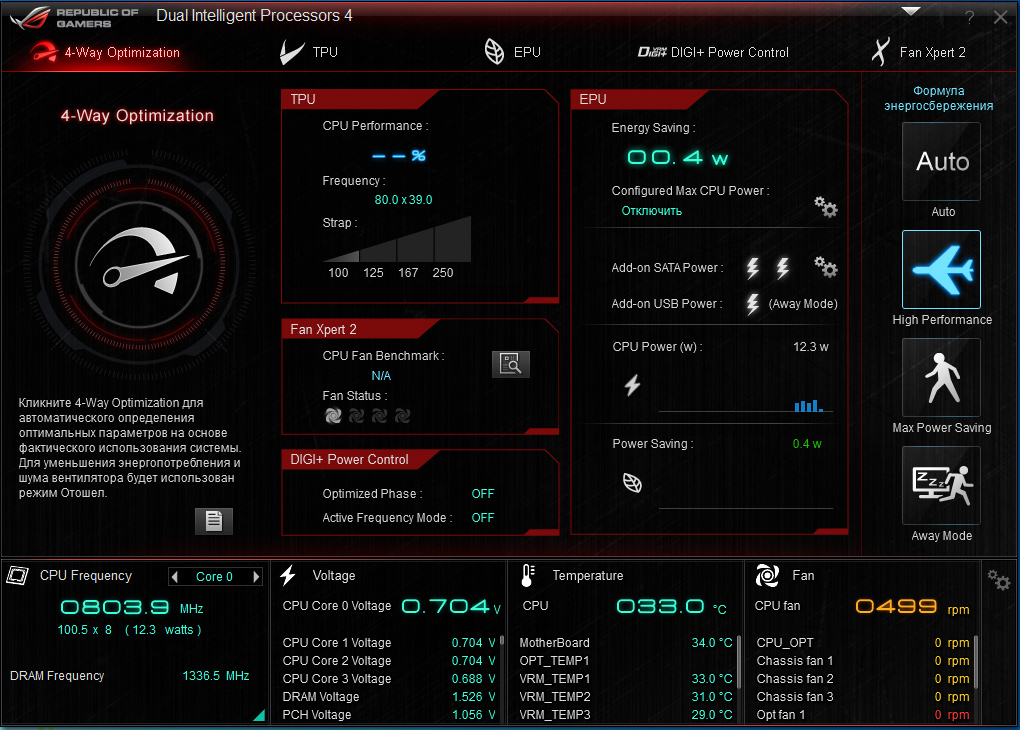The width and height of the screenshot is (1020, 730).
Task: Click the Power Saving leaf icon
Action: pyautogui.click(x=632, y=483)
